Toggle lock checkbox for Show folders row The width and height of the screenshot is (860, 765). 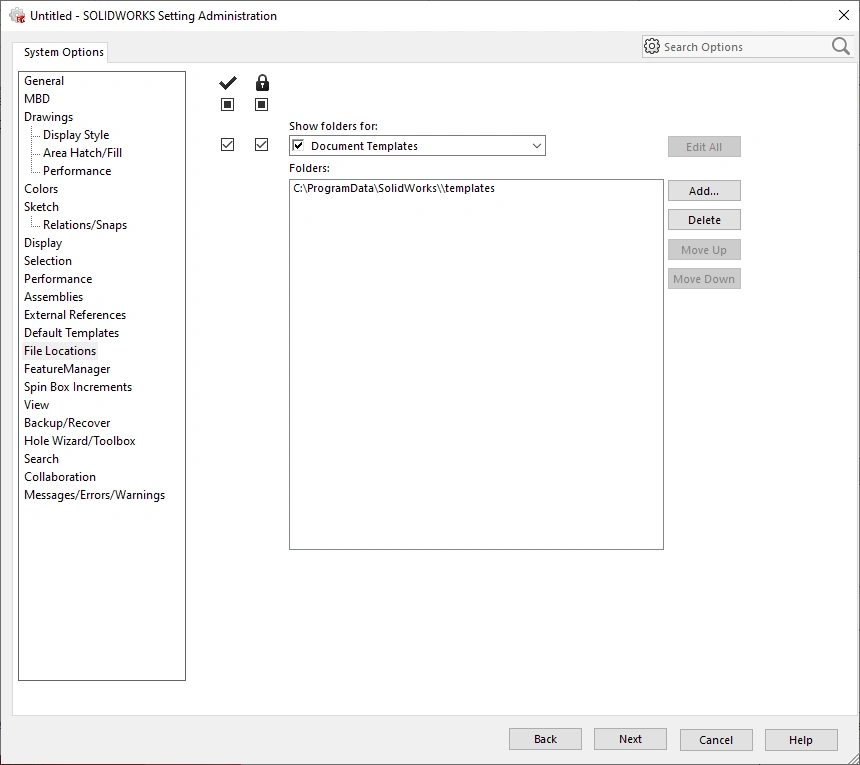(x=262, y=145)
